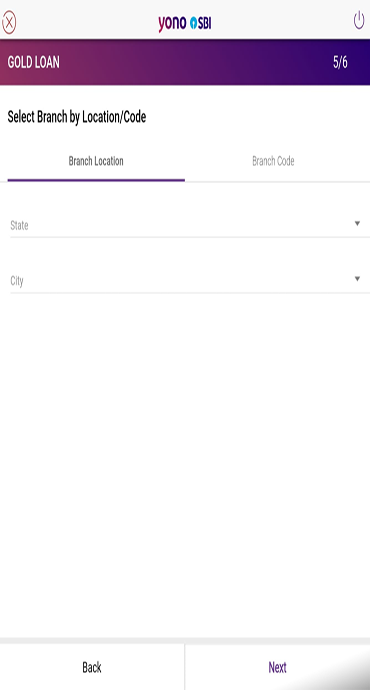Select the Branch Location tab
Viewport: 370px width, 690px height.
[x=96, y=161]
